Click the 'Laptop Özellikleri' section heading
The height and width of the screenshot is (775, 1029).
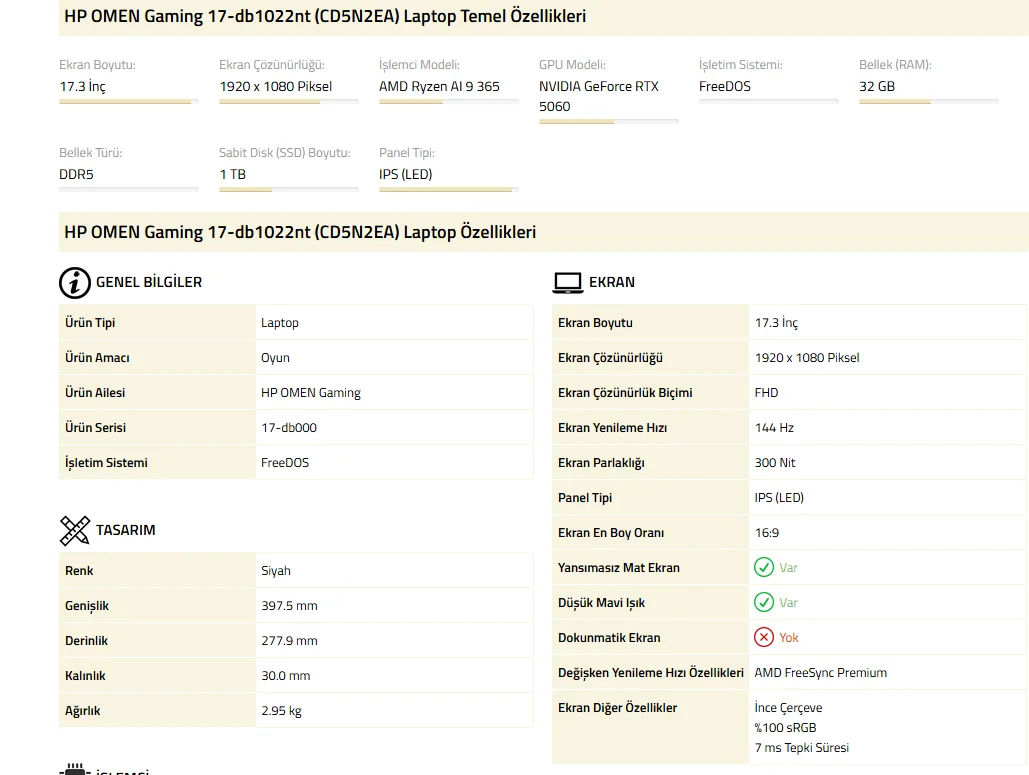click(x=301, y=232)
